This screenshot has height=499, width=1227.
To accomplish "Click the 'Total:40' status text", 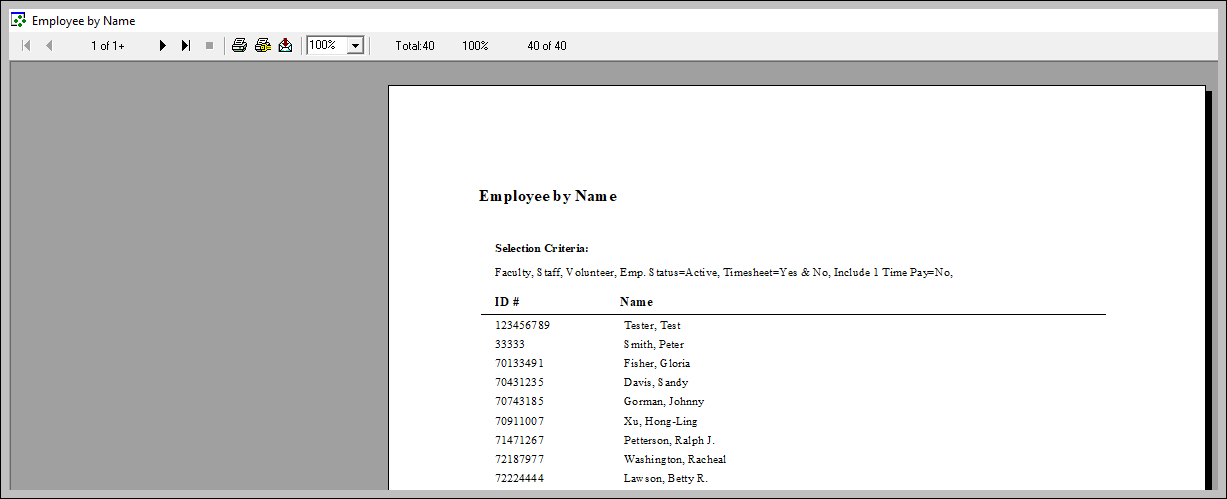I will (415, 46).
